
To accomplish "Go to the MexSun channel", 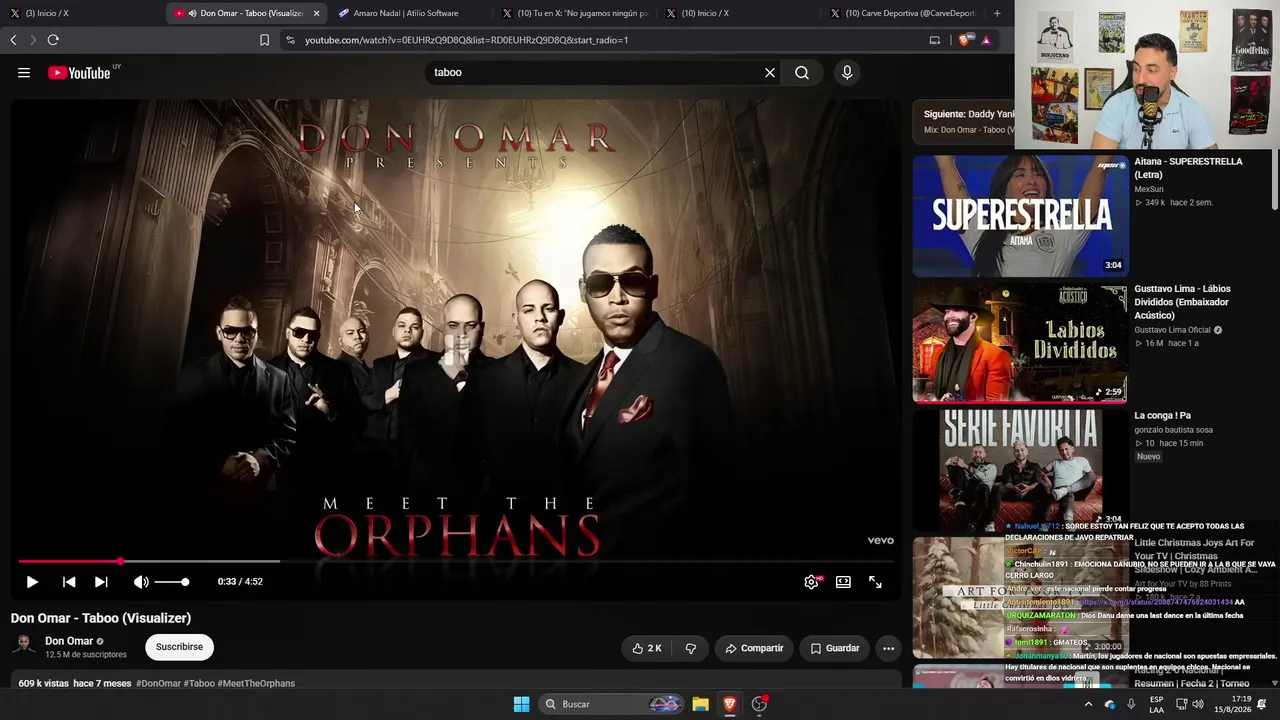I will tap(1149, 189).
